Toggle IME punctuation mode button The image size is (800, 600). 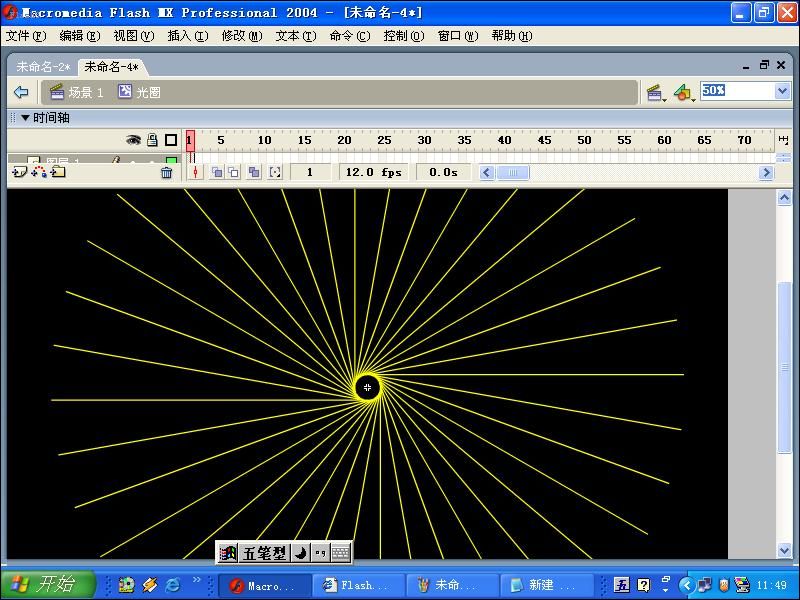[320, 553]
